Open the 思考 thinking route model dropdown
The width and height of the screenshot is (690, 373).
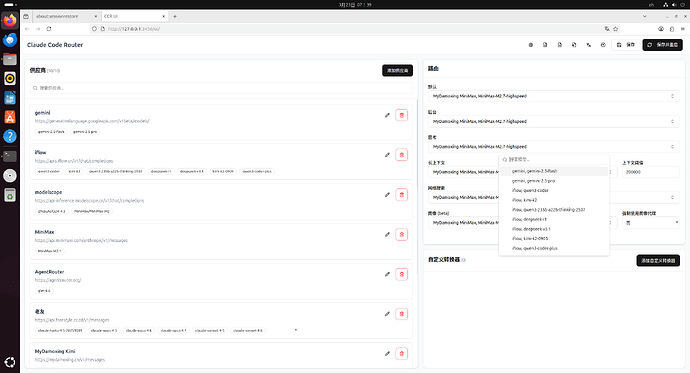click(553, 146)
